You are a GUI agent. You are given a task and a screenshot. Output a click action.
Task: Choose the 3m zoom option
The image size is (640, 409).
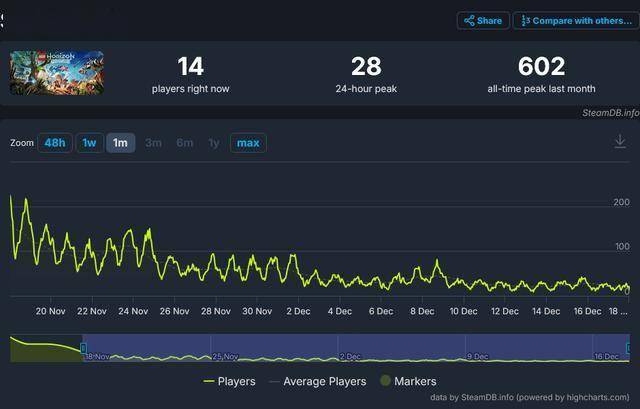[x=153, y=143]
